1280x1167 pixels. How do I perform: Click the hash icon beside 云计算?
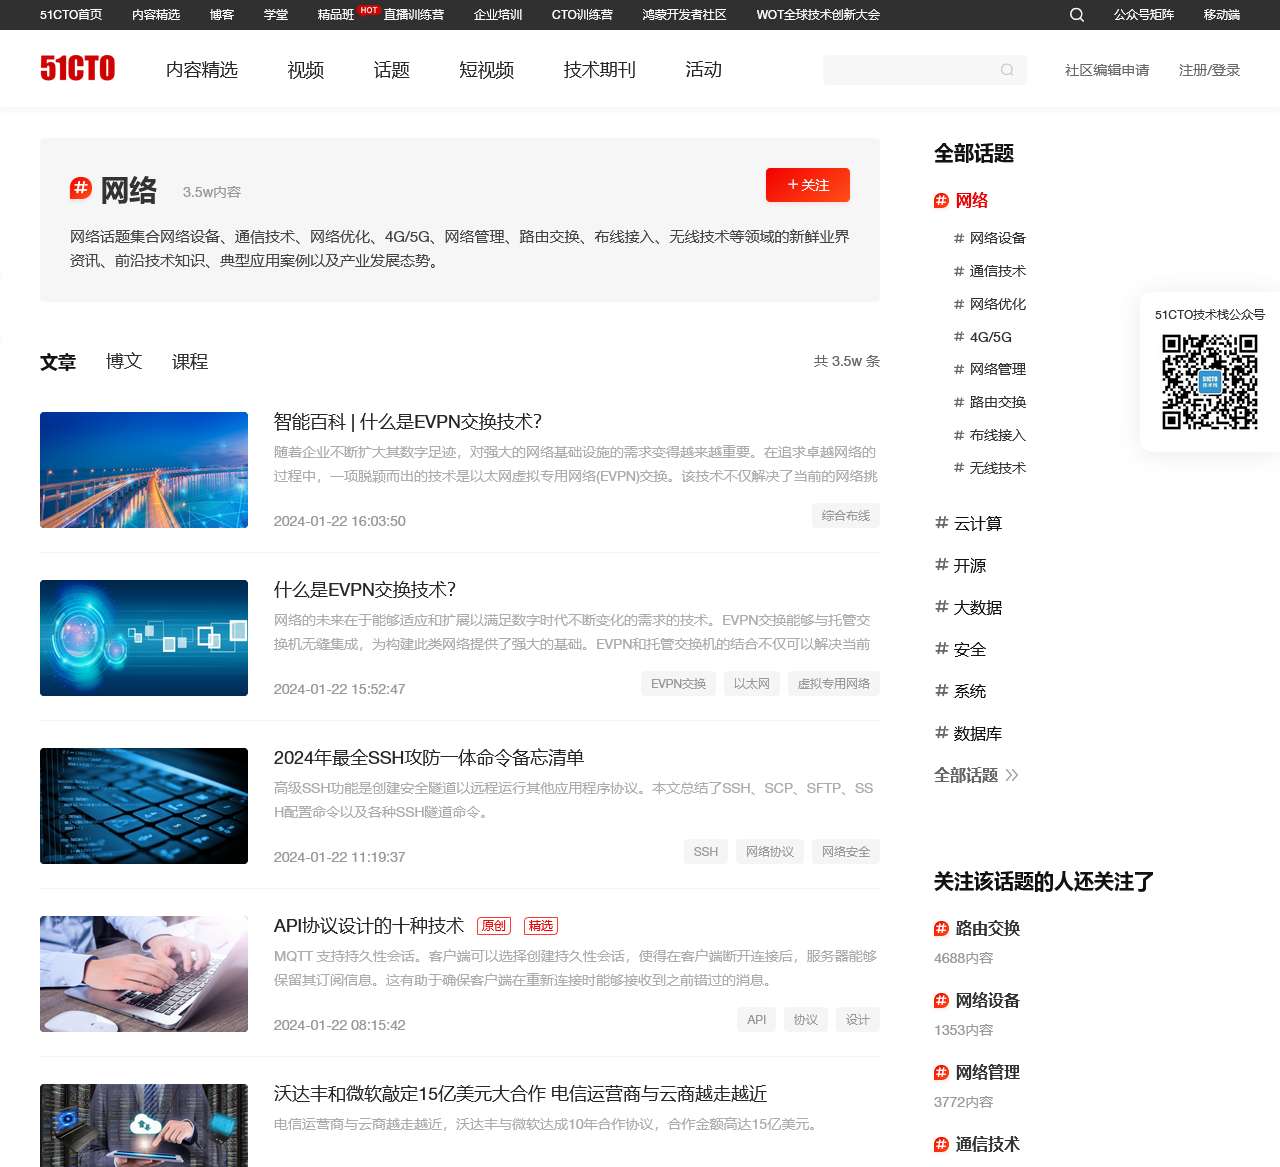[941, 523]
